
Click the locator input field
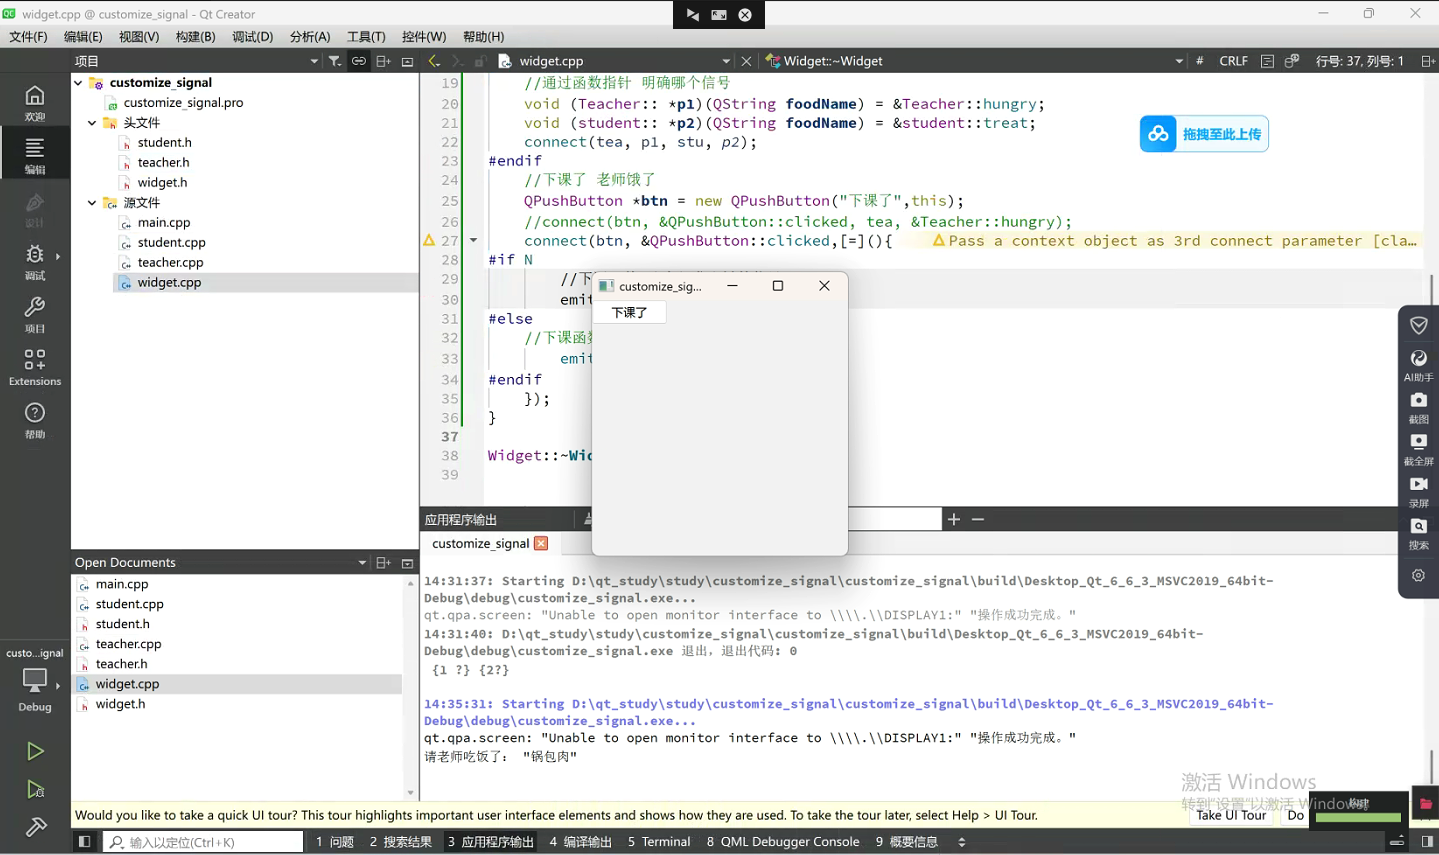pyautogui.click(x=204, y=842)
